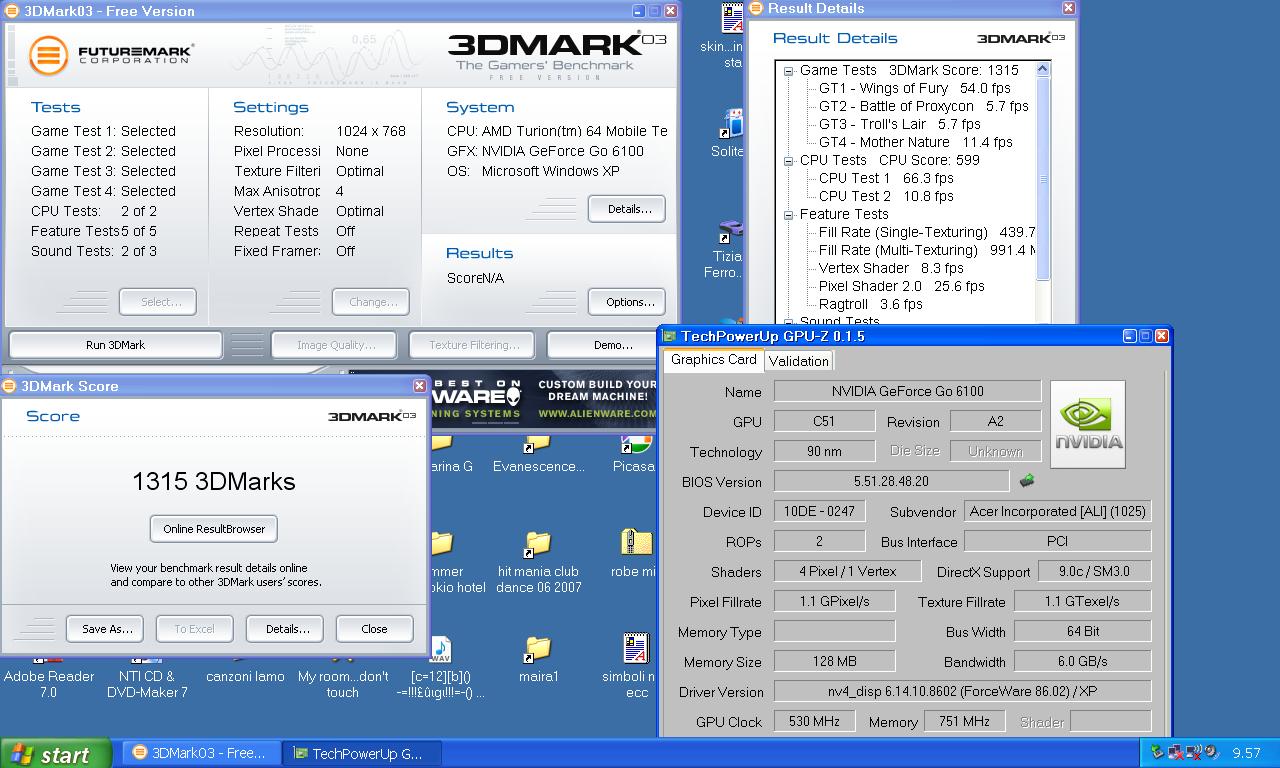The width and height of the screenshot is (1280, 768).
Task: Click the NVIDIA logo in GPU-Z
Action: (x=1088, y=424)
